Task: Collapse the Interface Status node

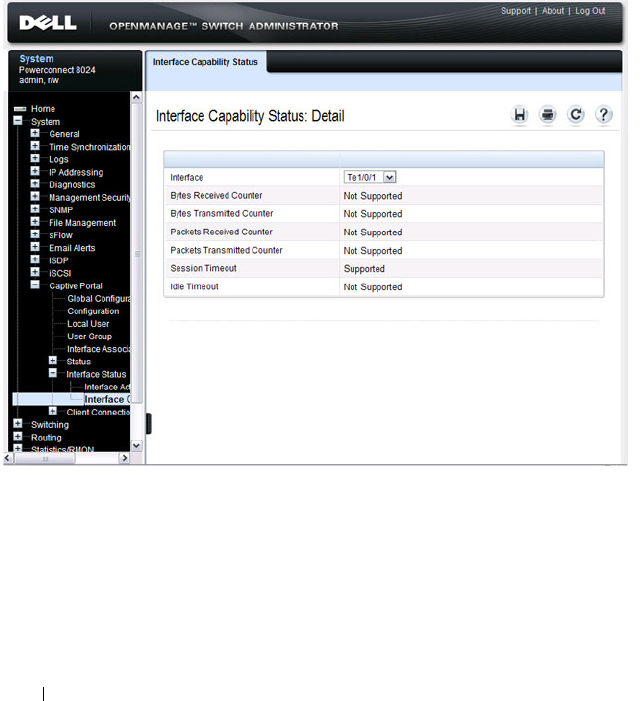Action: point(53,373)
